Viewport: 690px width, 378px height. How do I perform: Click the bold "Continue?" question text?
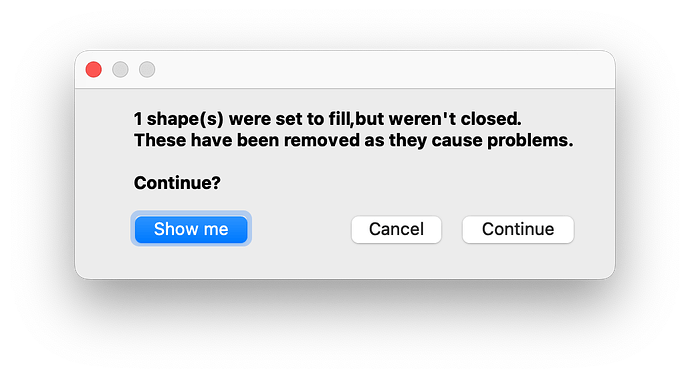pyautogui.click(x=177, y=183)
